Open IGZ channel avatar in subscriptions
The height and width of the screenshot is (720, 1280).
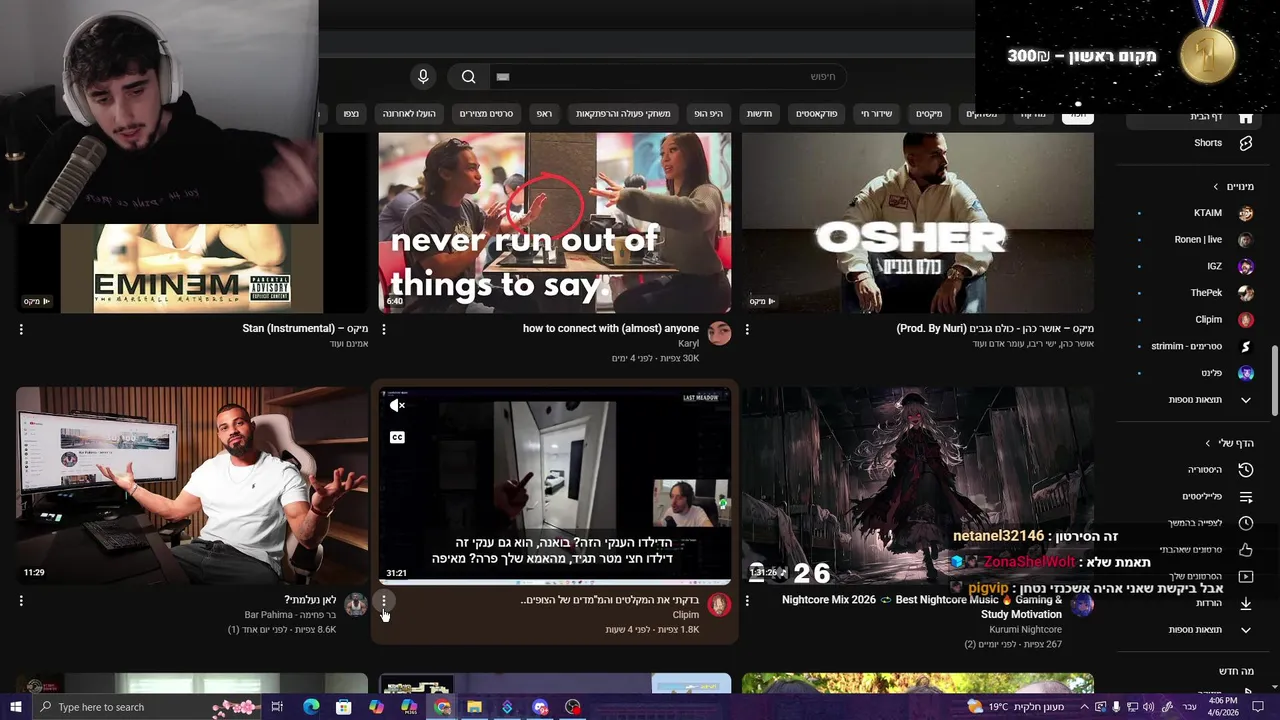coord(1246,267)
